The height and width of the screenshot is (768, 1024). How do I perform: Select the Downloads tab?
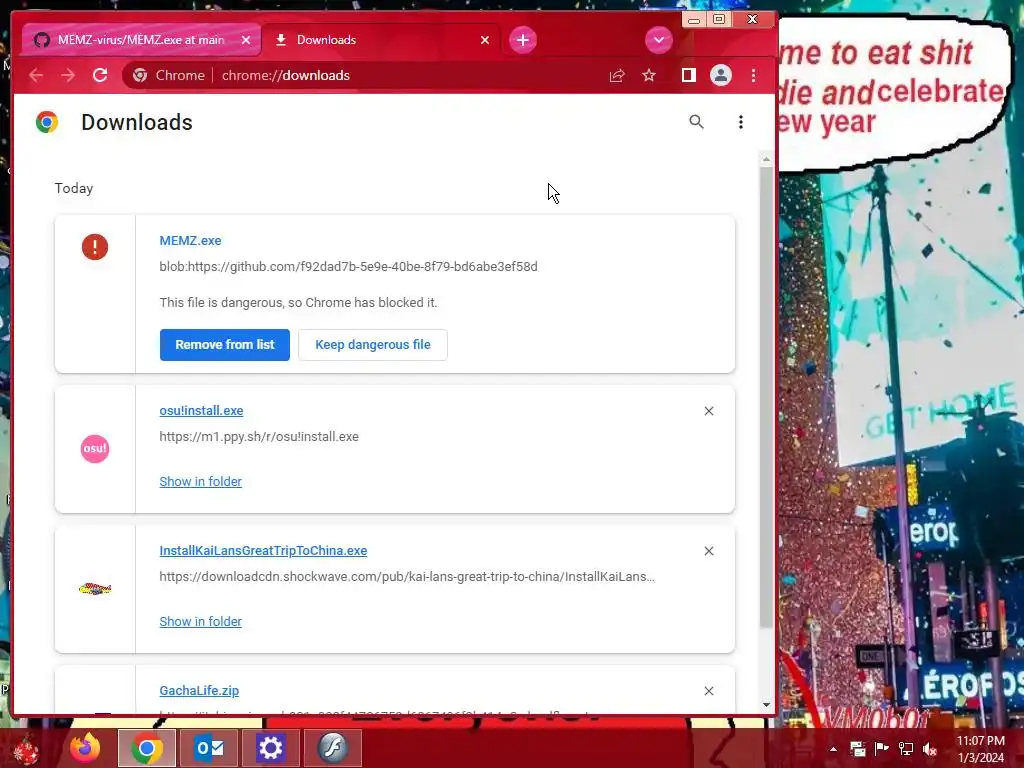pyautogui.click(x=382, y=40)
